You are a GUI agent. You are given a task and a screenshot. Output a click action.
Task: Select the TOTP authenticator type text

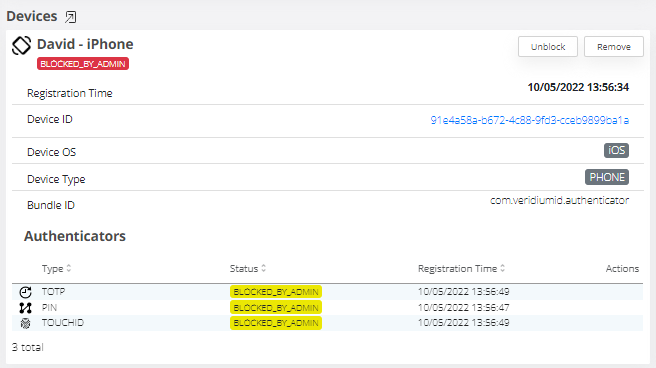coord(54,291)
